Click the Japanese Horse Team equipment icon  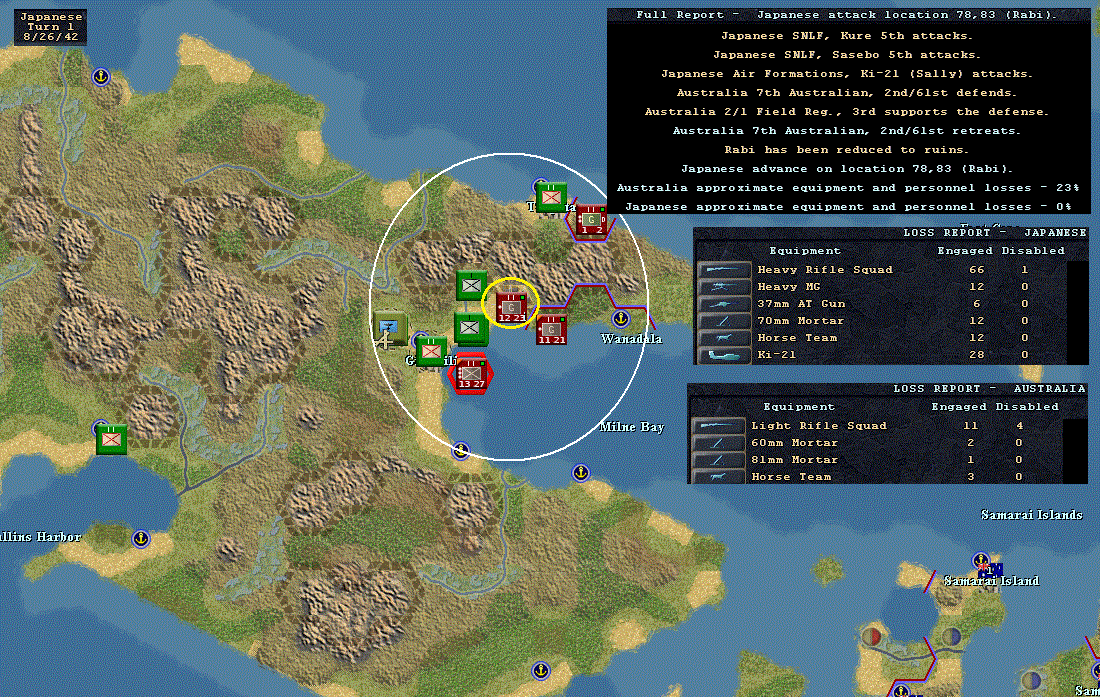click(x=724, y=337)
